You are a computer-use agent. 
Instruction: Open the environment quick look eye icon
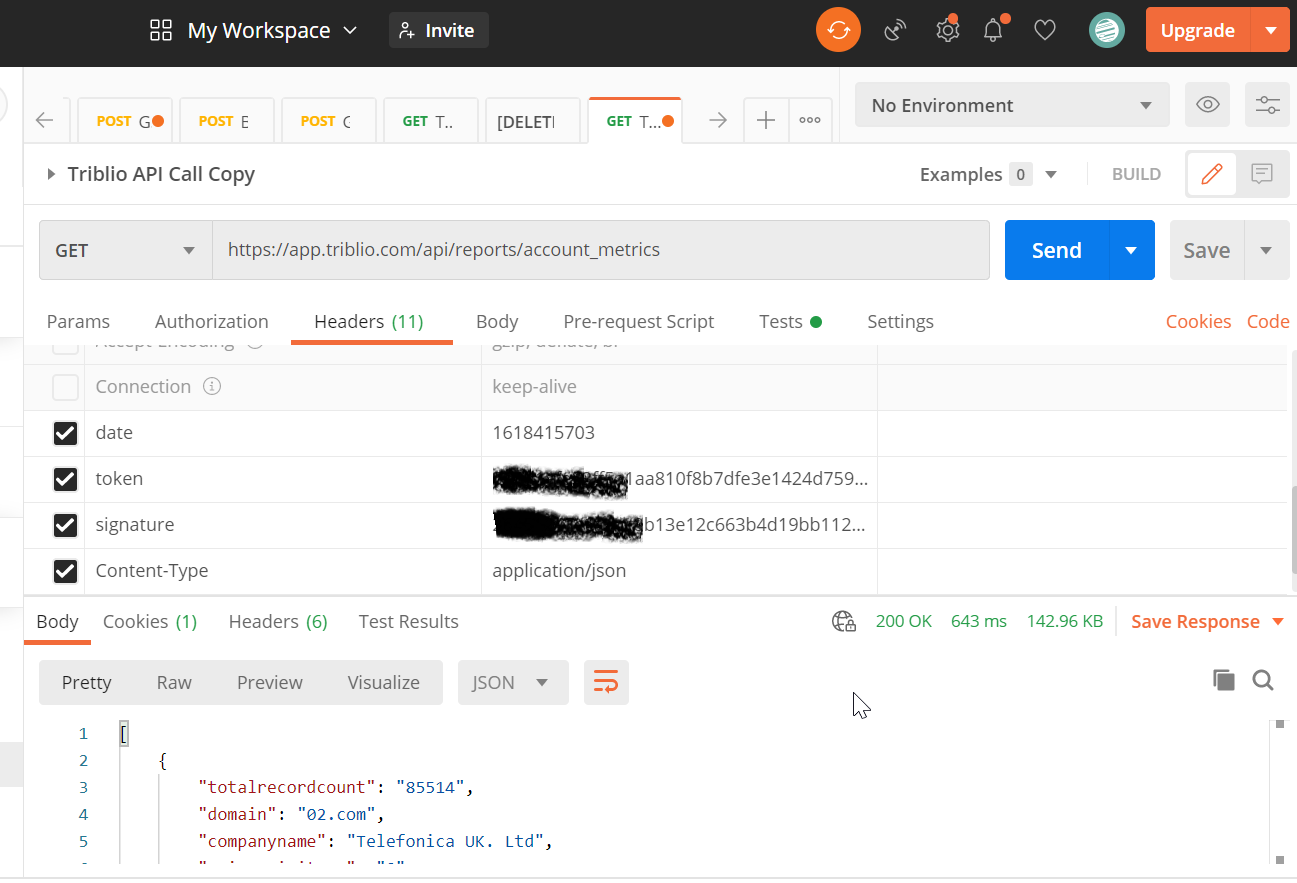[x=1207, y=104]
